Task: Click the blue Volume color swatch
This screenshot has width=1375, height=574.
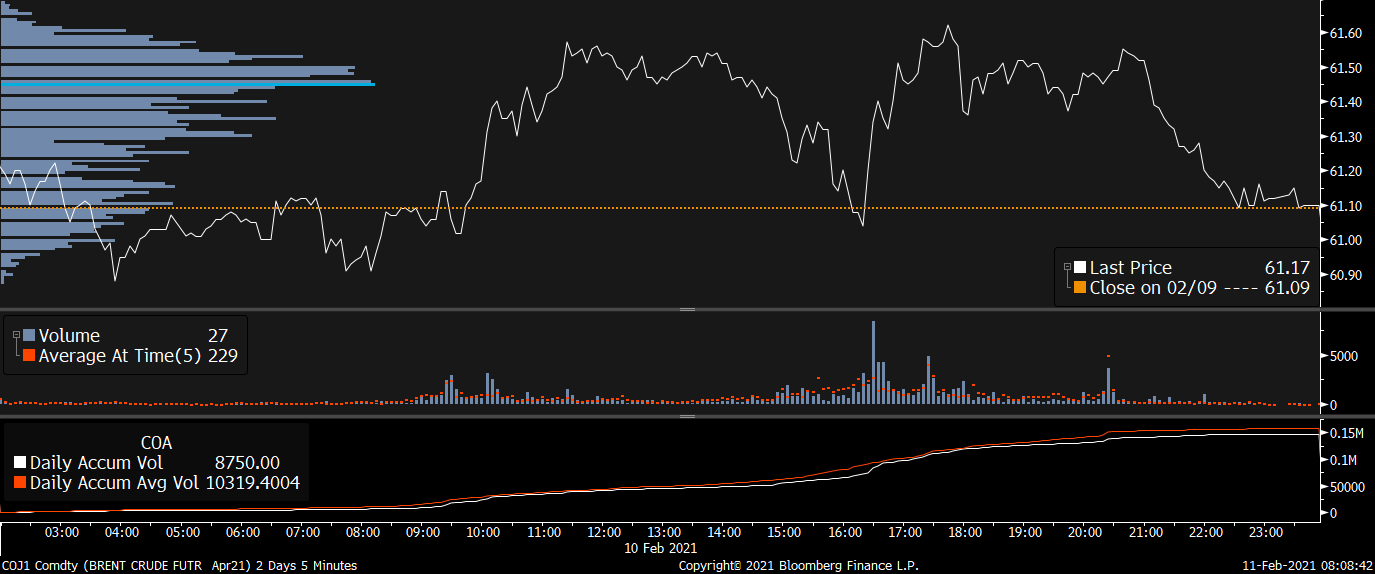Action: pos(28,336)
